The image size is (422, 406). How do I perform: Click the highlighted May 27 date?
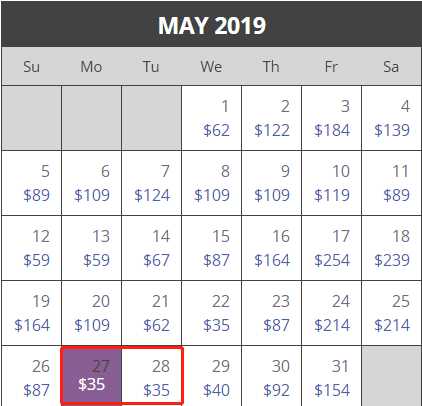click(x=91, y=376)
